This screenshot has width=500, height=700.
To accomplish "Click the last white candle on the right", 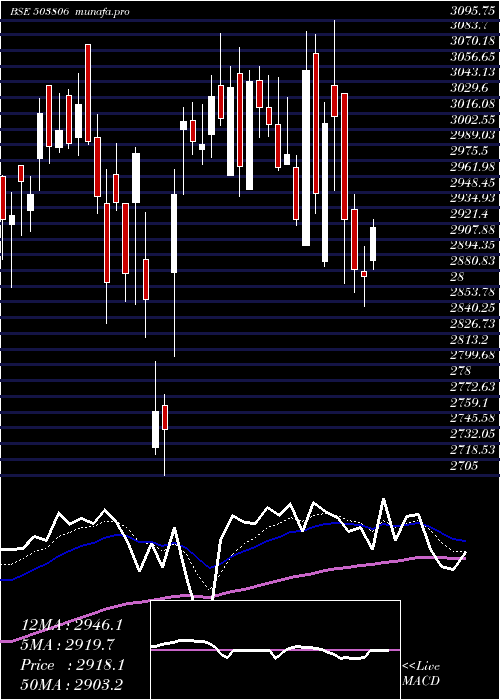I will [x=373, y=244].
